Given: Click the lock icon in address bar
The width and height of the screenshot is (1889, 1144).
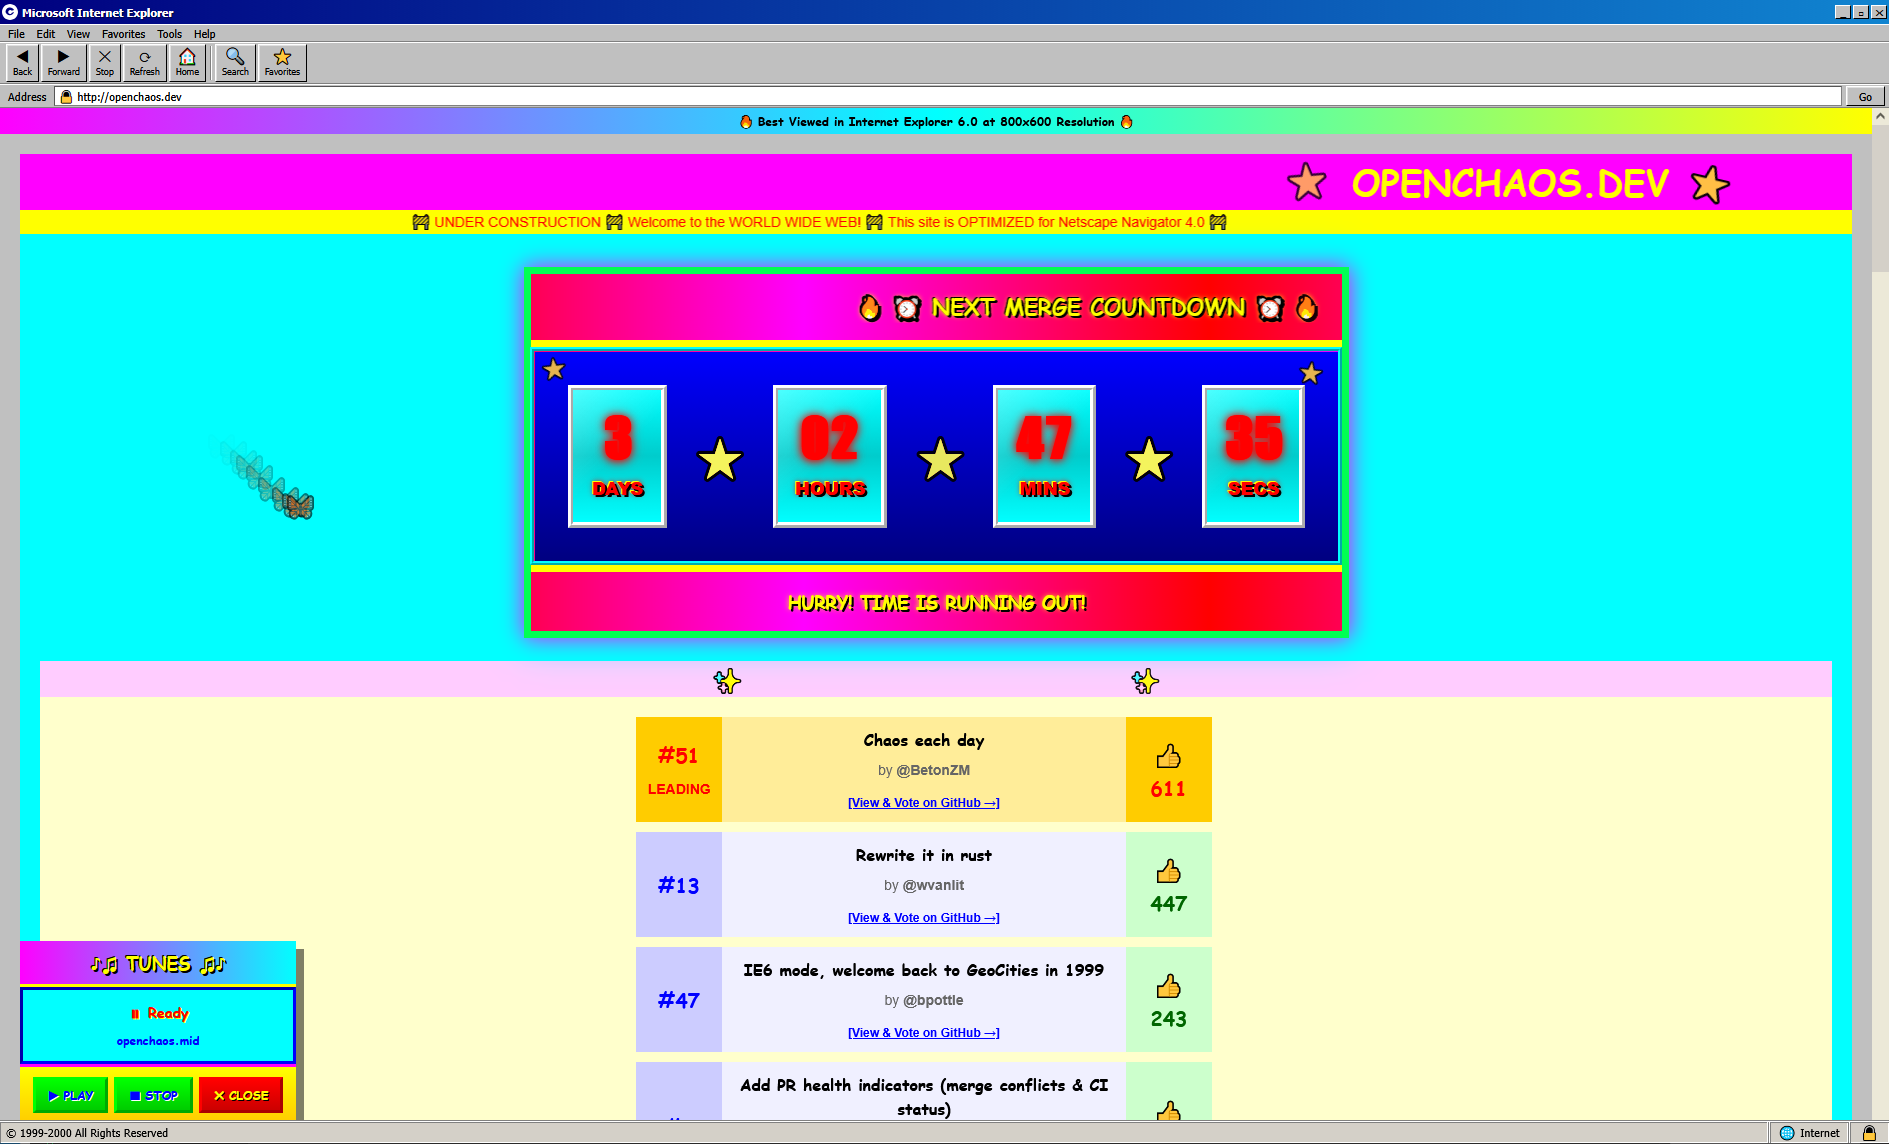Looking at the screenshot, I should [67, 97].
